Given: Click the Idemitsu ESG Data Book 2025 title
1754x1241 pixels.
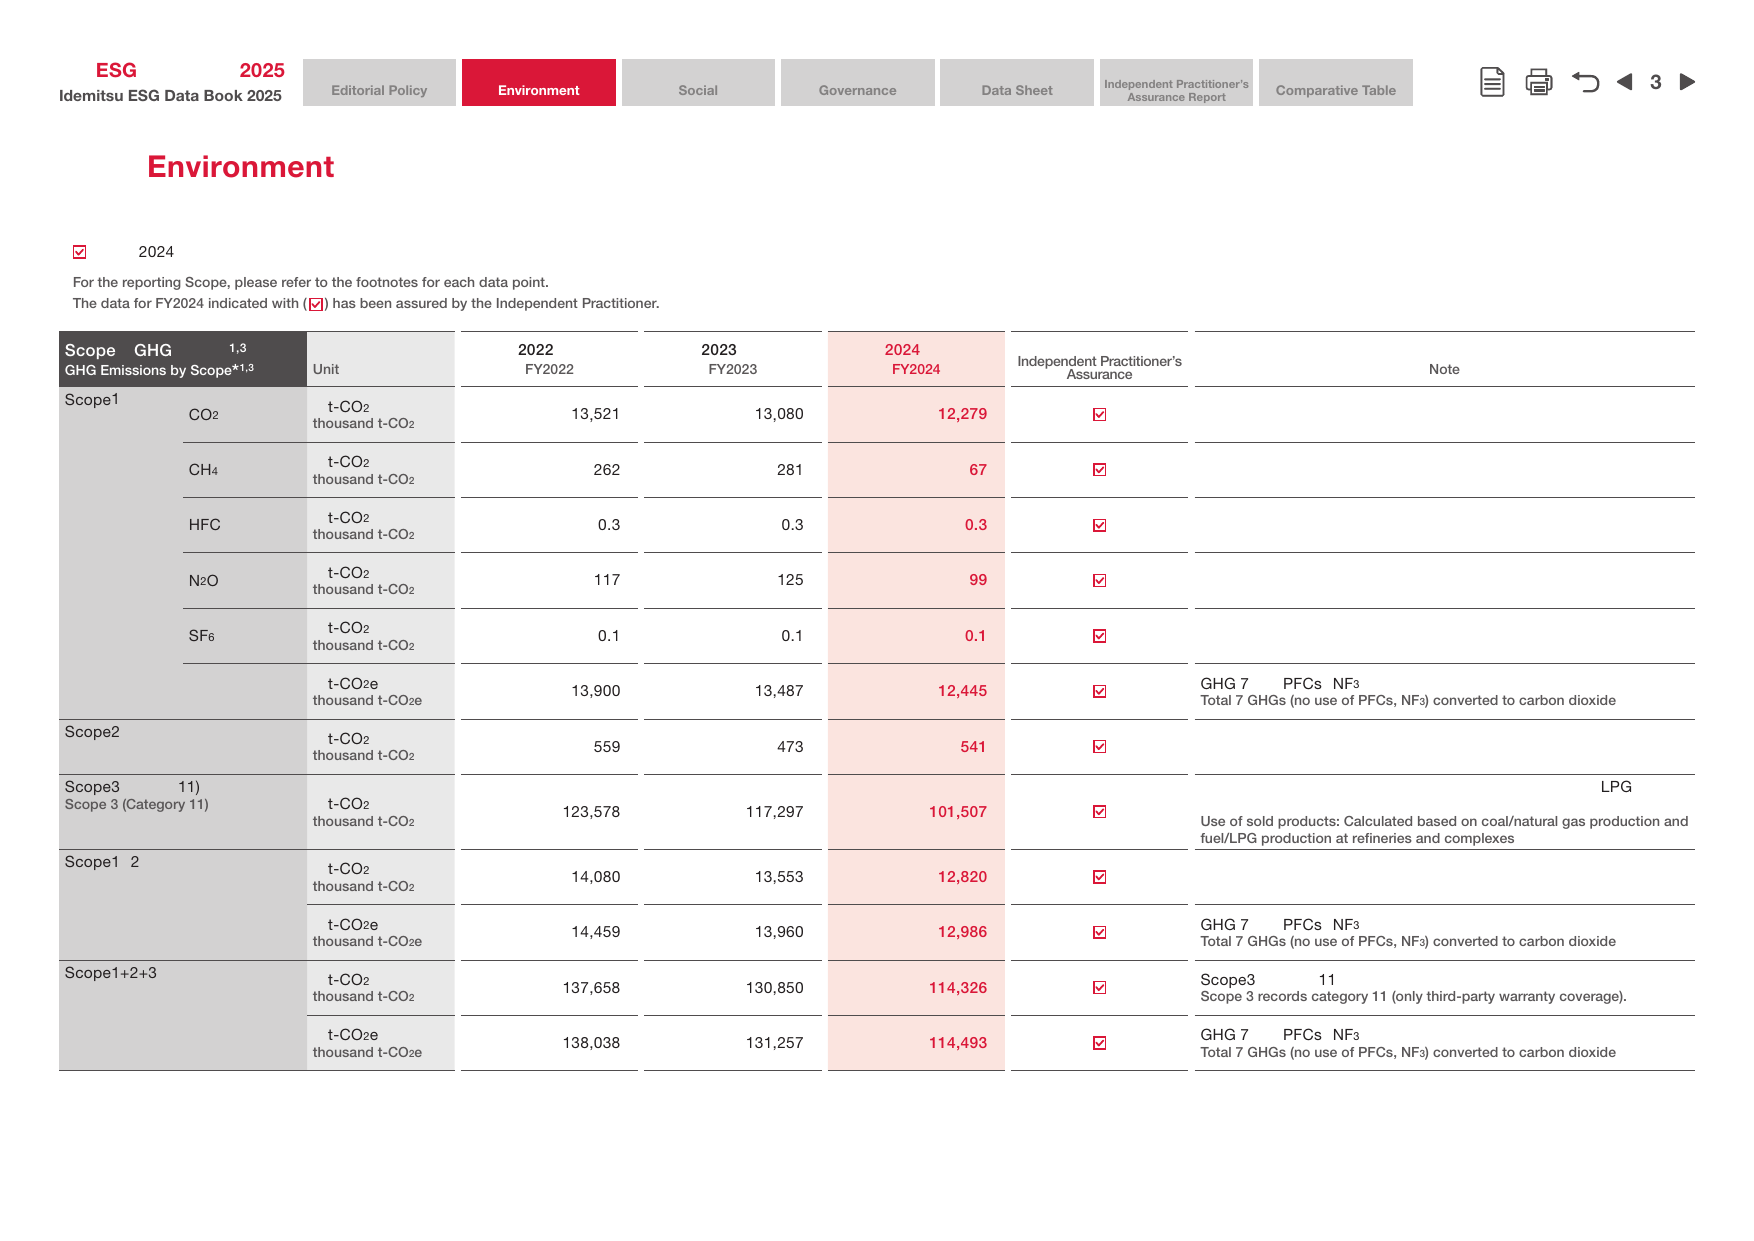Looking at the screenshot, I should click(x=170, y=96).
